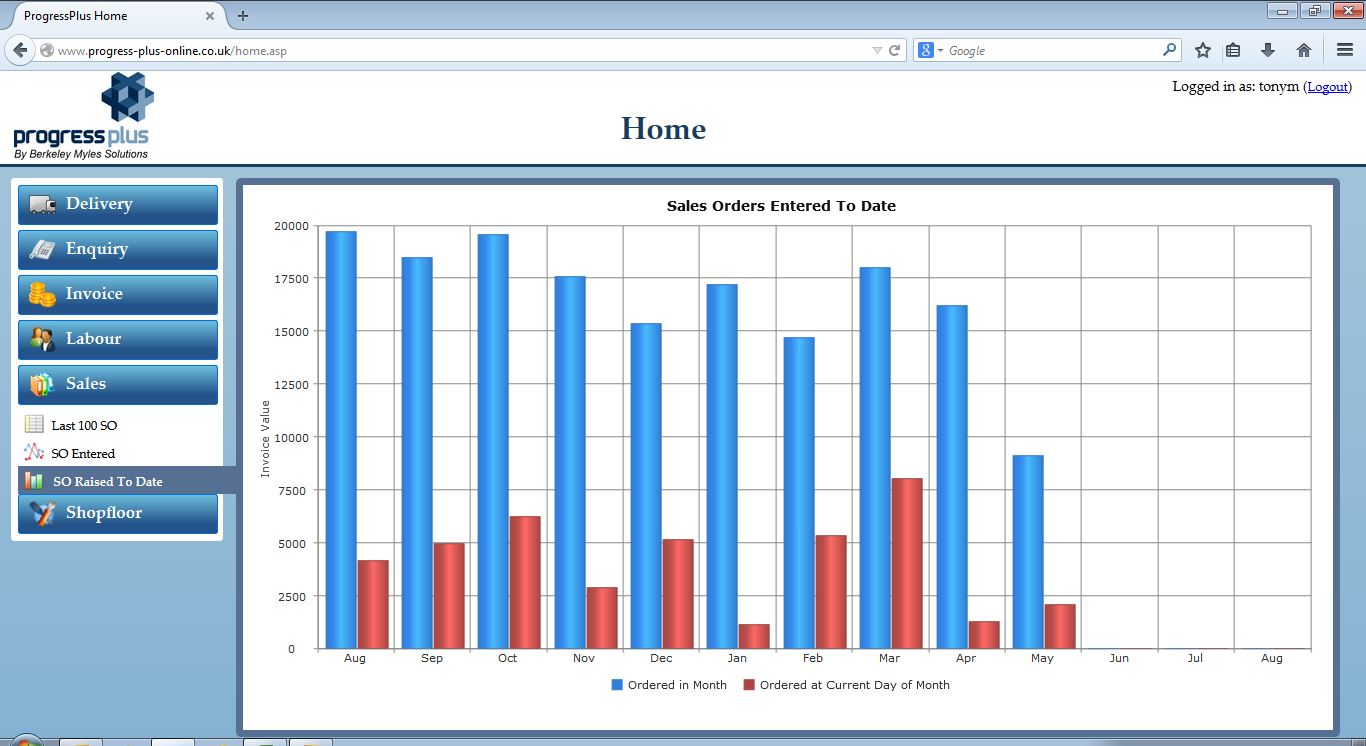
Task: Click the Logout link
Action: click(1327, 87)
